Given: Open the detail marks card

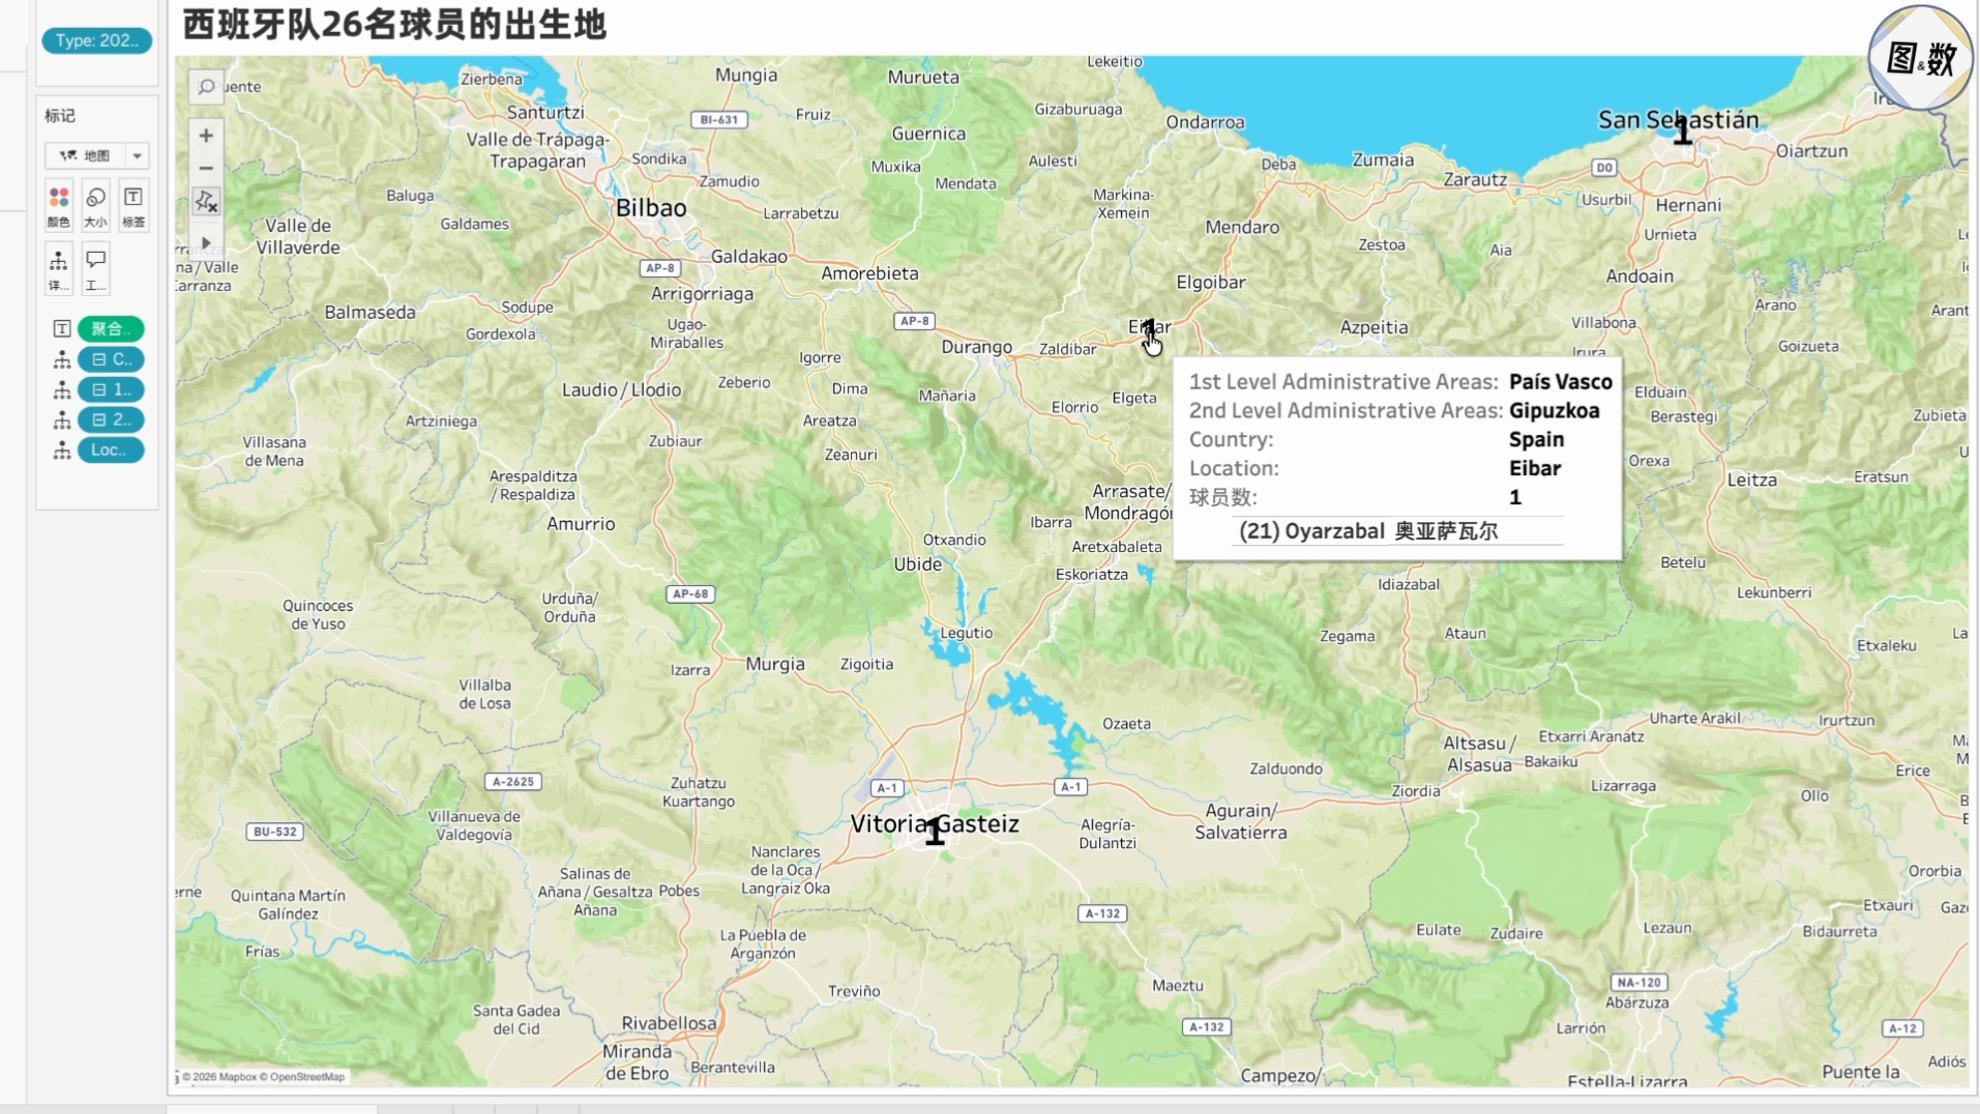Looking at the screenshot, I should [x=59, y=269].
